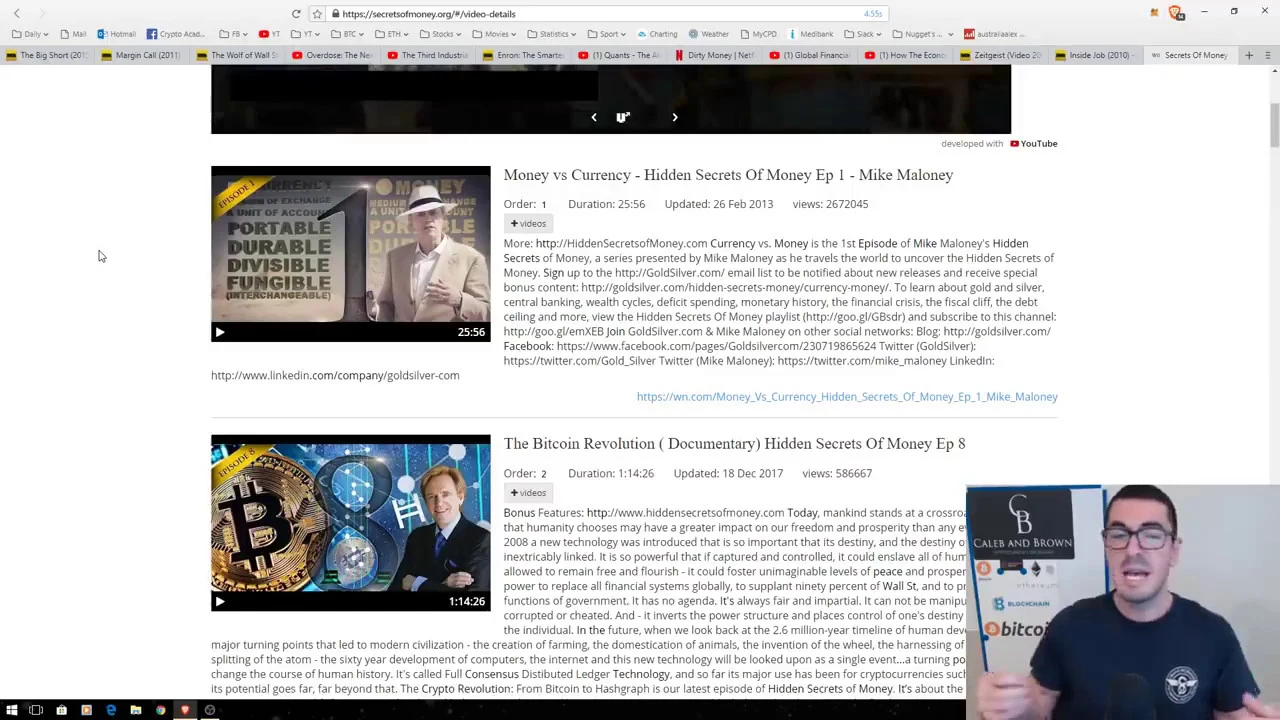
Task: Switch to the Margin Call (2011) tab
Action: click(141, 55)
